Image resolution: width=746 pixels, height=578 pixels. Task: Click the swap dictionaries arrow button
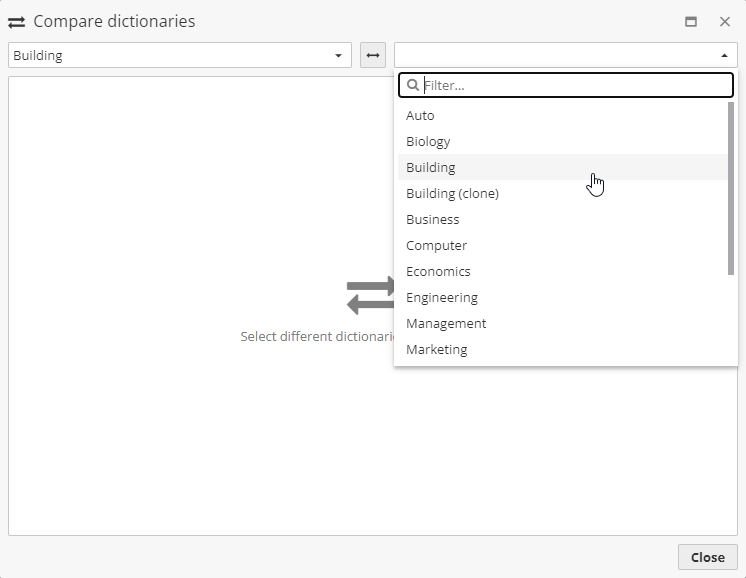click(x=373, y=55)
